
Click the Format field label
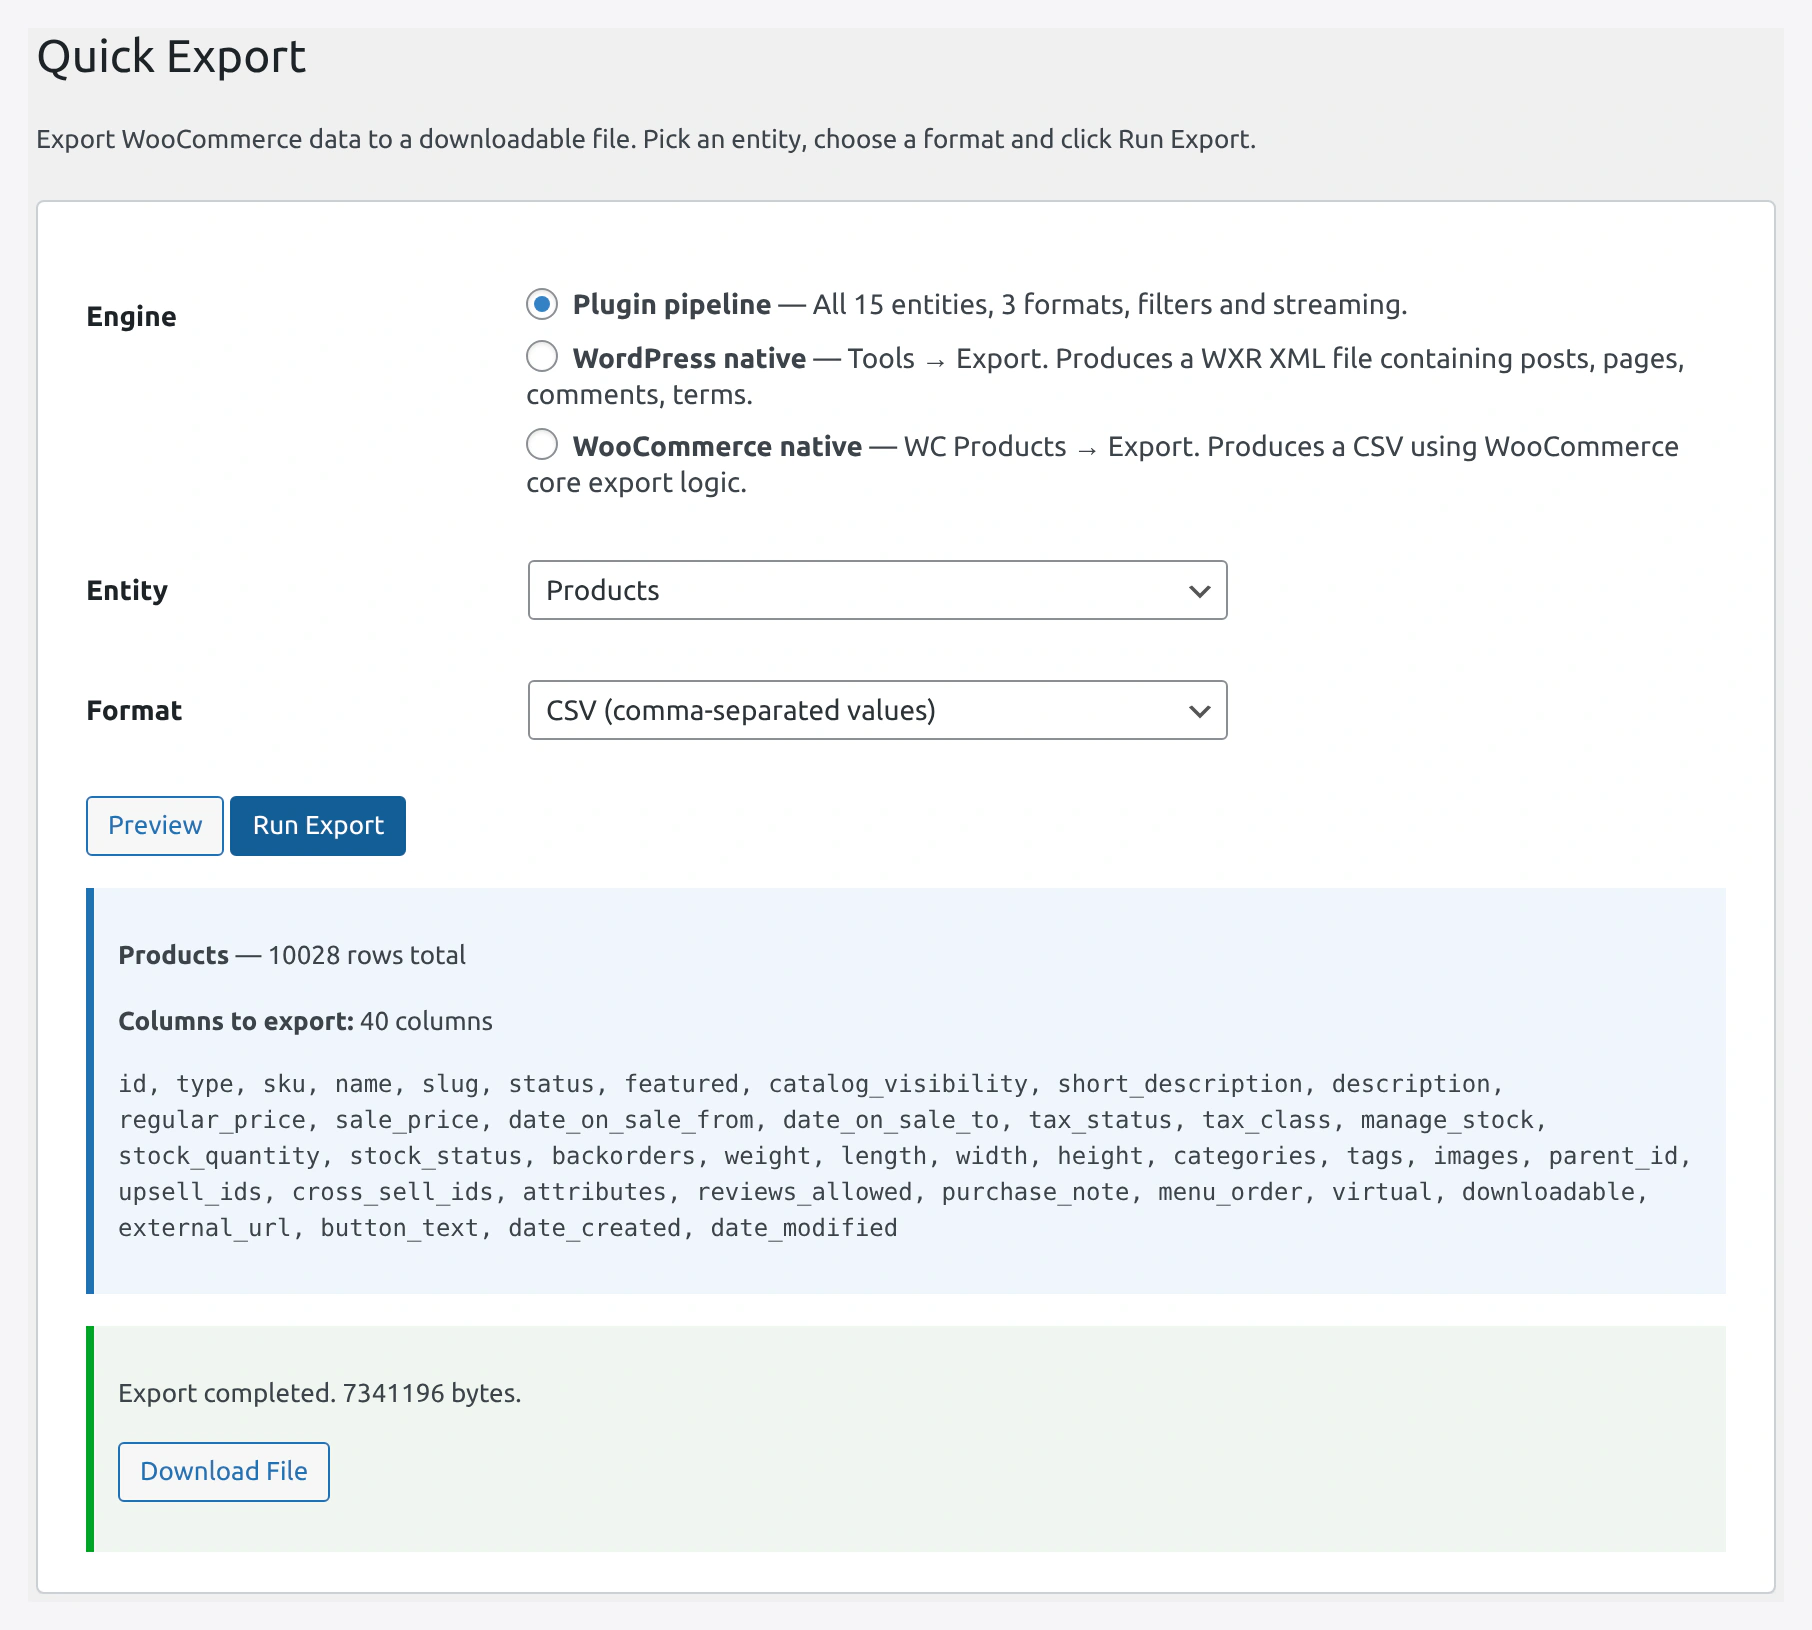pos(134,711)
